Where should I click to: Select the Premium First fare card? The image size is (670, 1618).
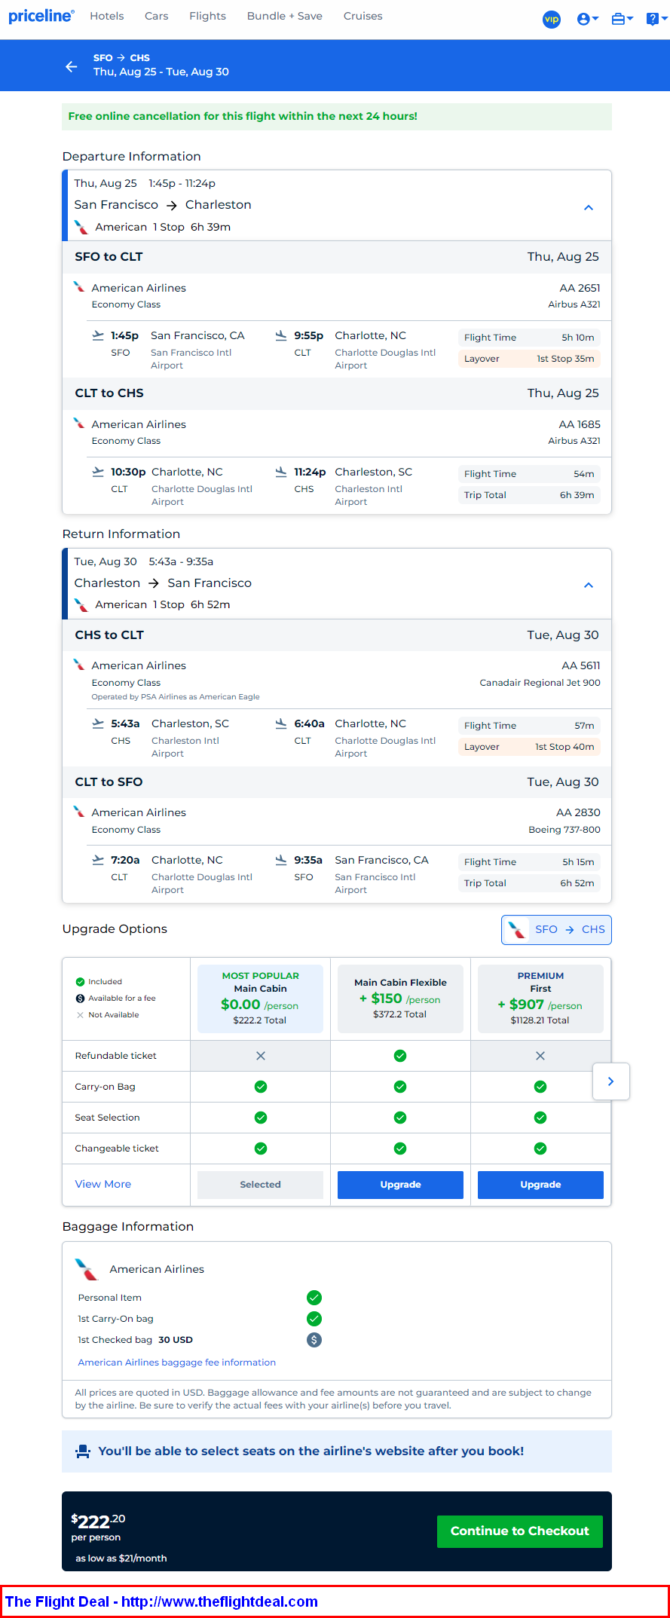(x=540, y=998)
